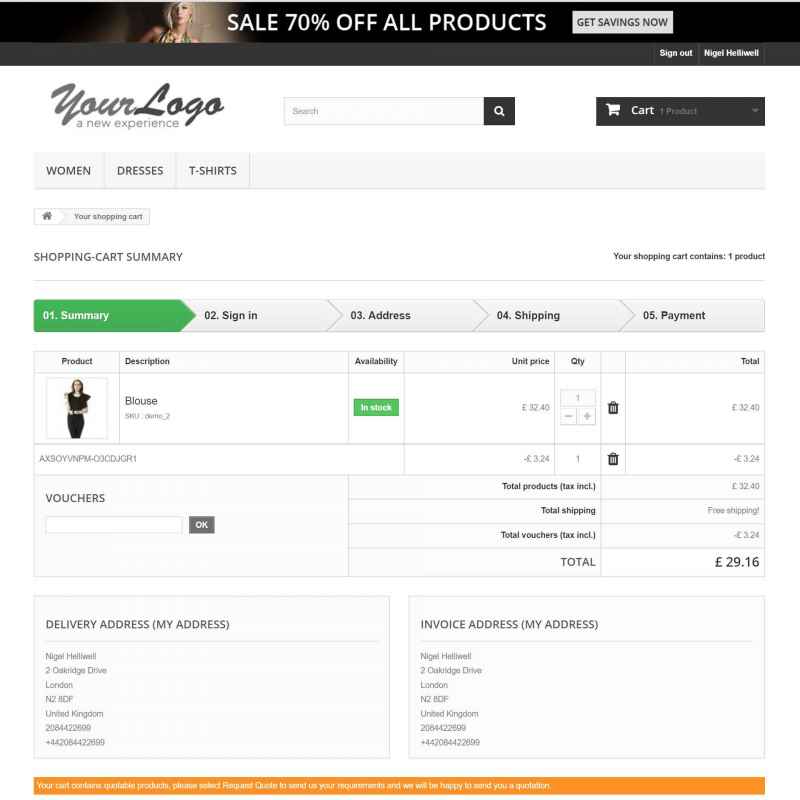The height and width of the screenshot is (800, 800).
Task: Expand the Cart dropdown arrow
Action: (755, 110)
